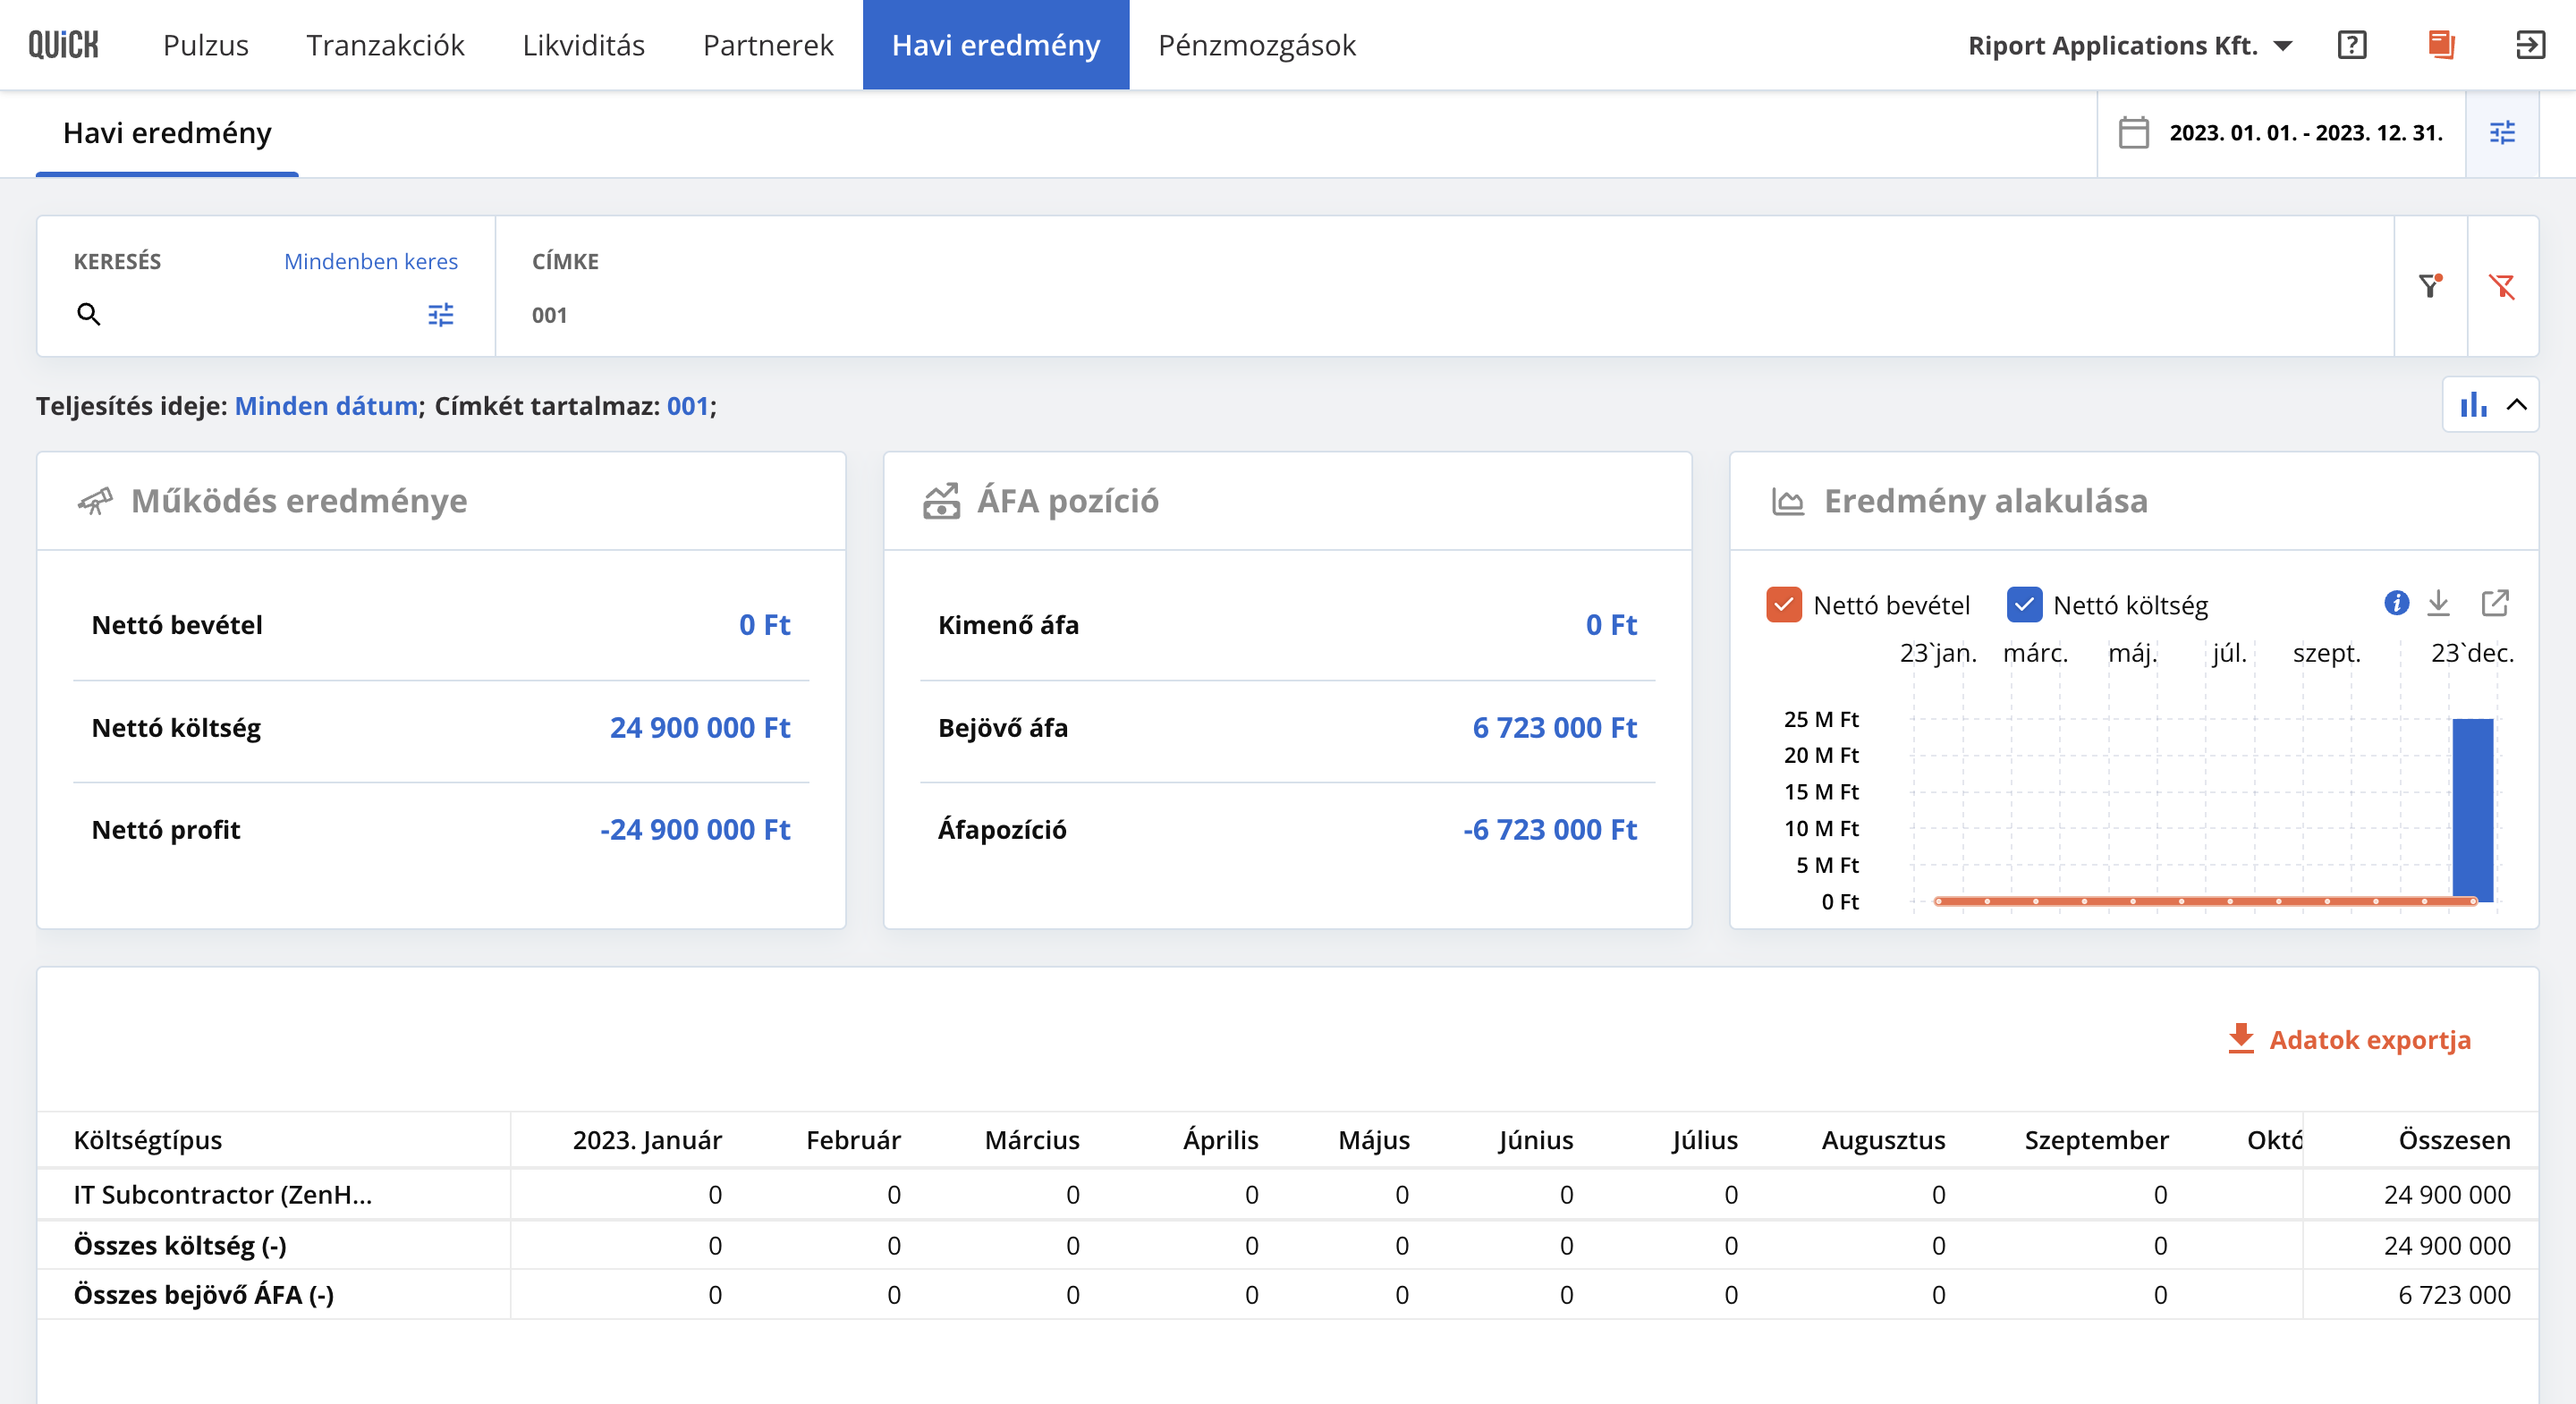2576x1404 pixels.
Task: Click the bar chart toggle icon
Action: point(2473,404)
